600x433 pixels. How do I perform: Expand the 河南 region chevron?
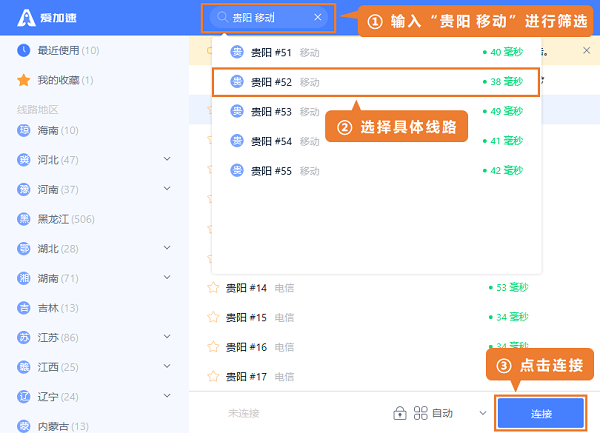pyautogui.click(x=167, y=188)
